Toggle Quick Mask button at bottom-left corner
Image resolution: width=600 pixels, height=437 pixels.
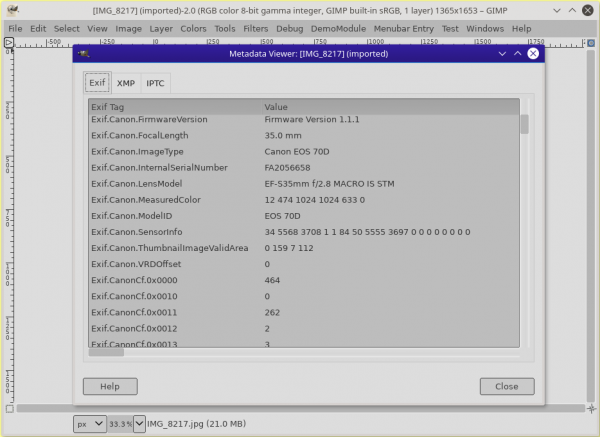tap(10, 409)
